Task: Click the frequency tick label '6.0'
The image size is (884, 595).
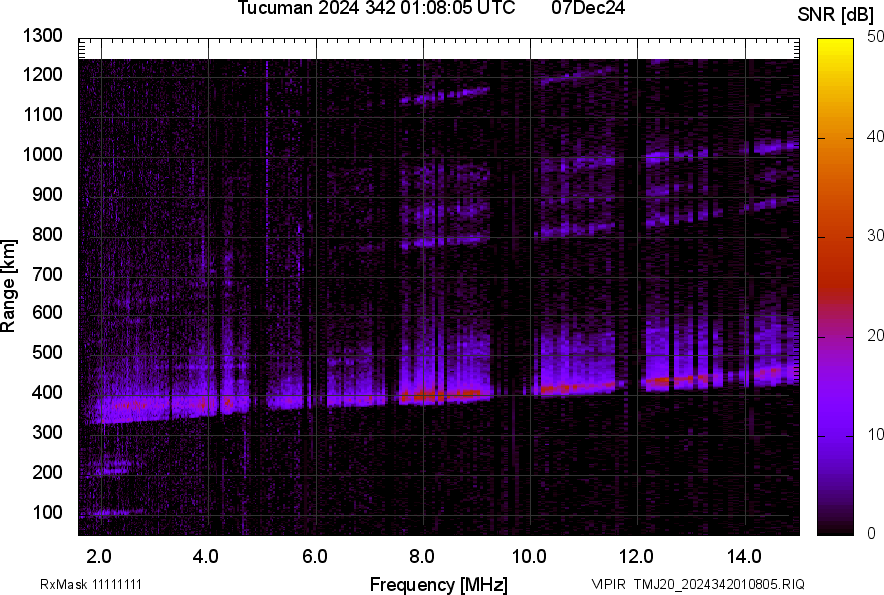Action: pos(315,557)
